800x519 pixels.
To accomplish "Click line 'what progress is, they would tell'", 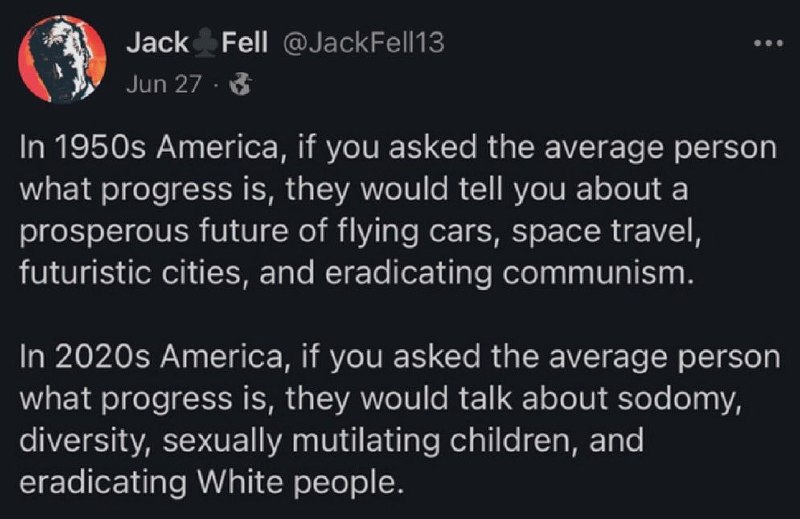I will (x=354, y=190).
